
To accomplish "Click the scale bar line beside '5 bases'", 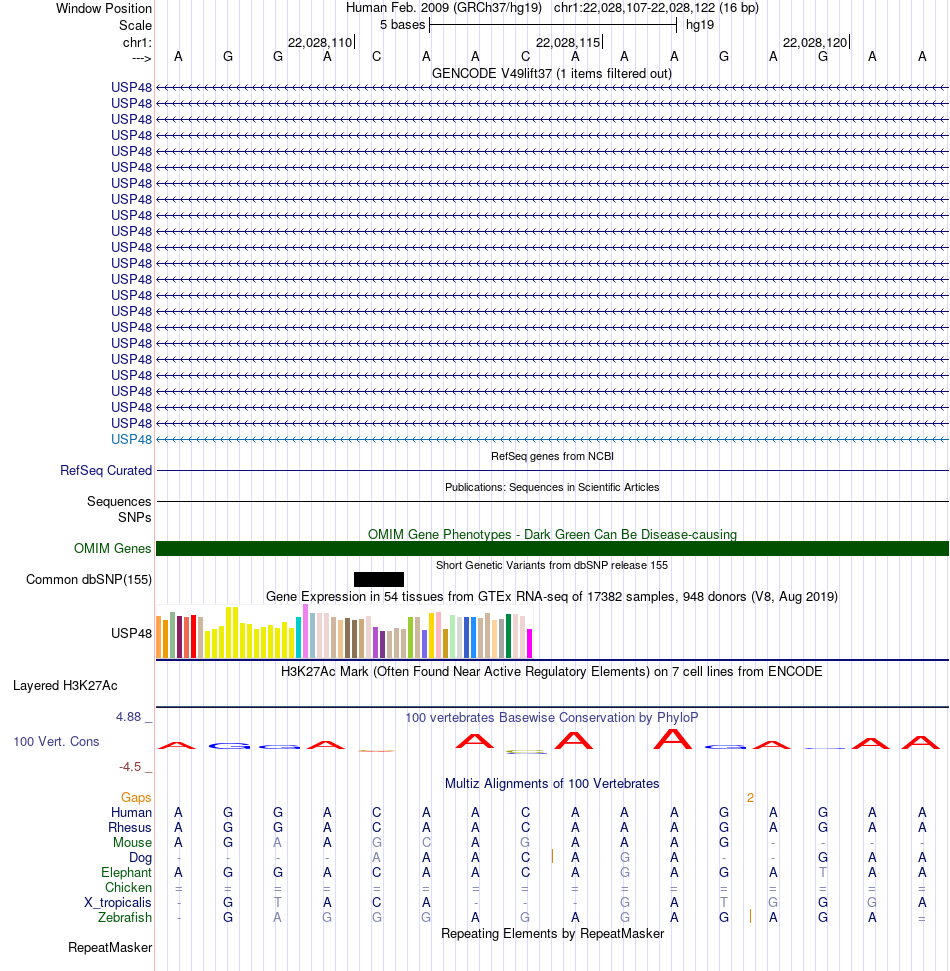I will (553, 25).
